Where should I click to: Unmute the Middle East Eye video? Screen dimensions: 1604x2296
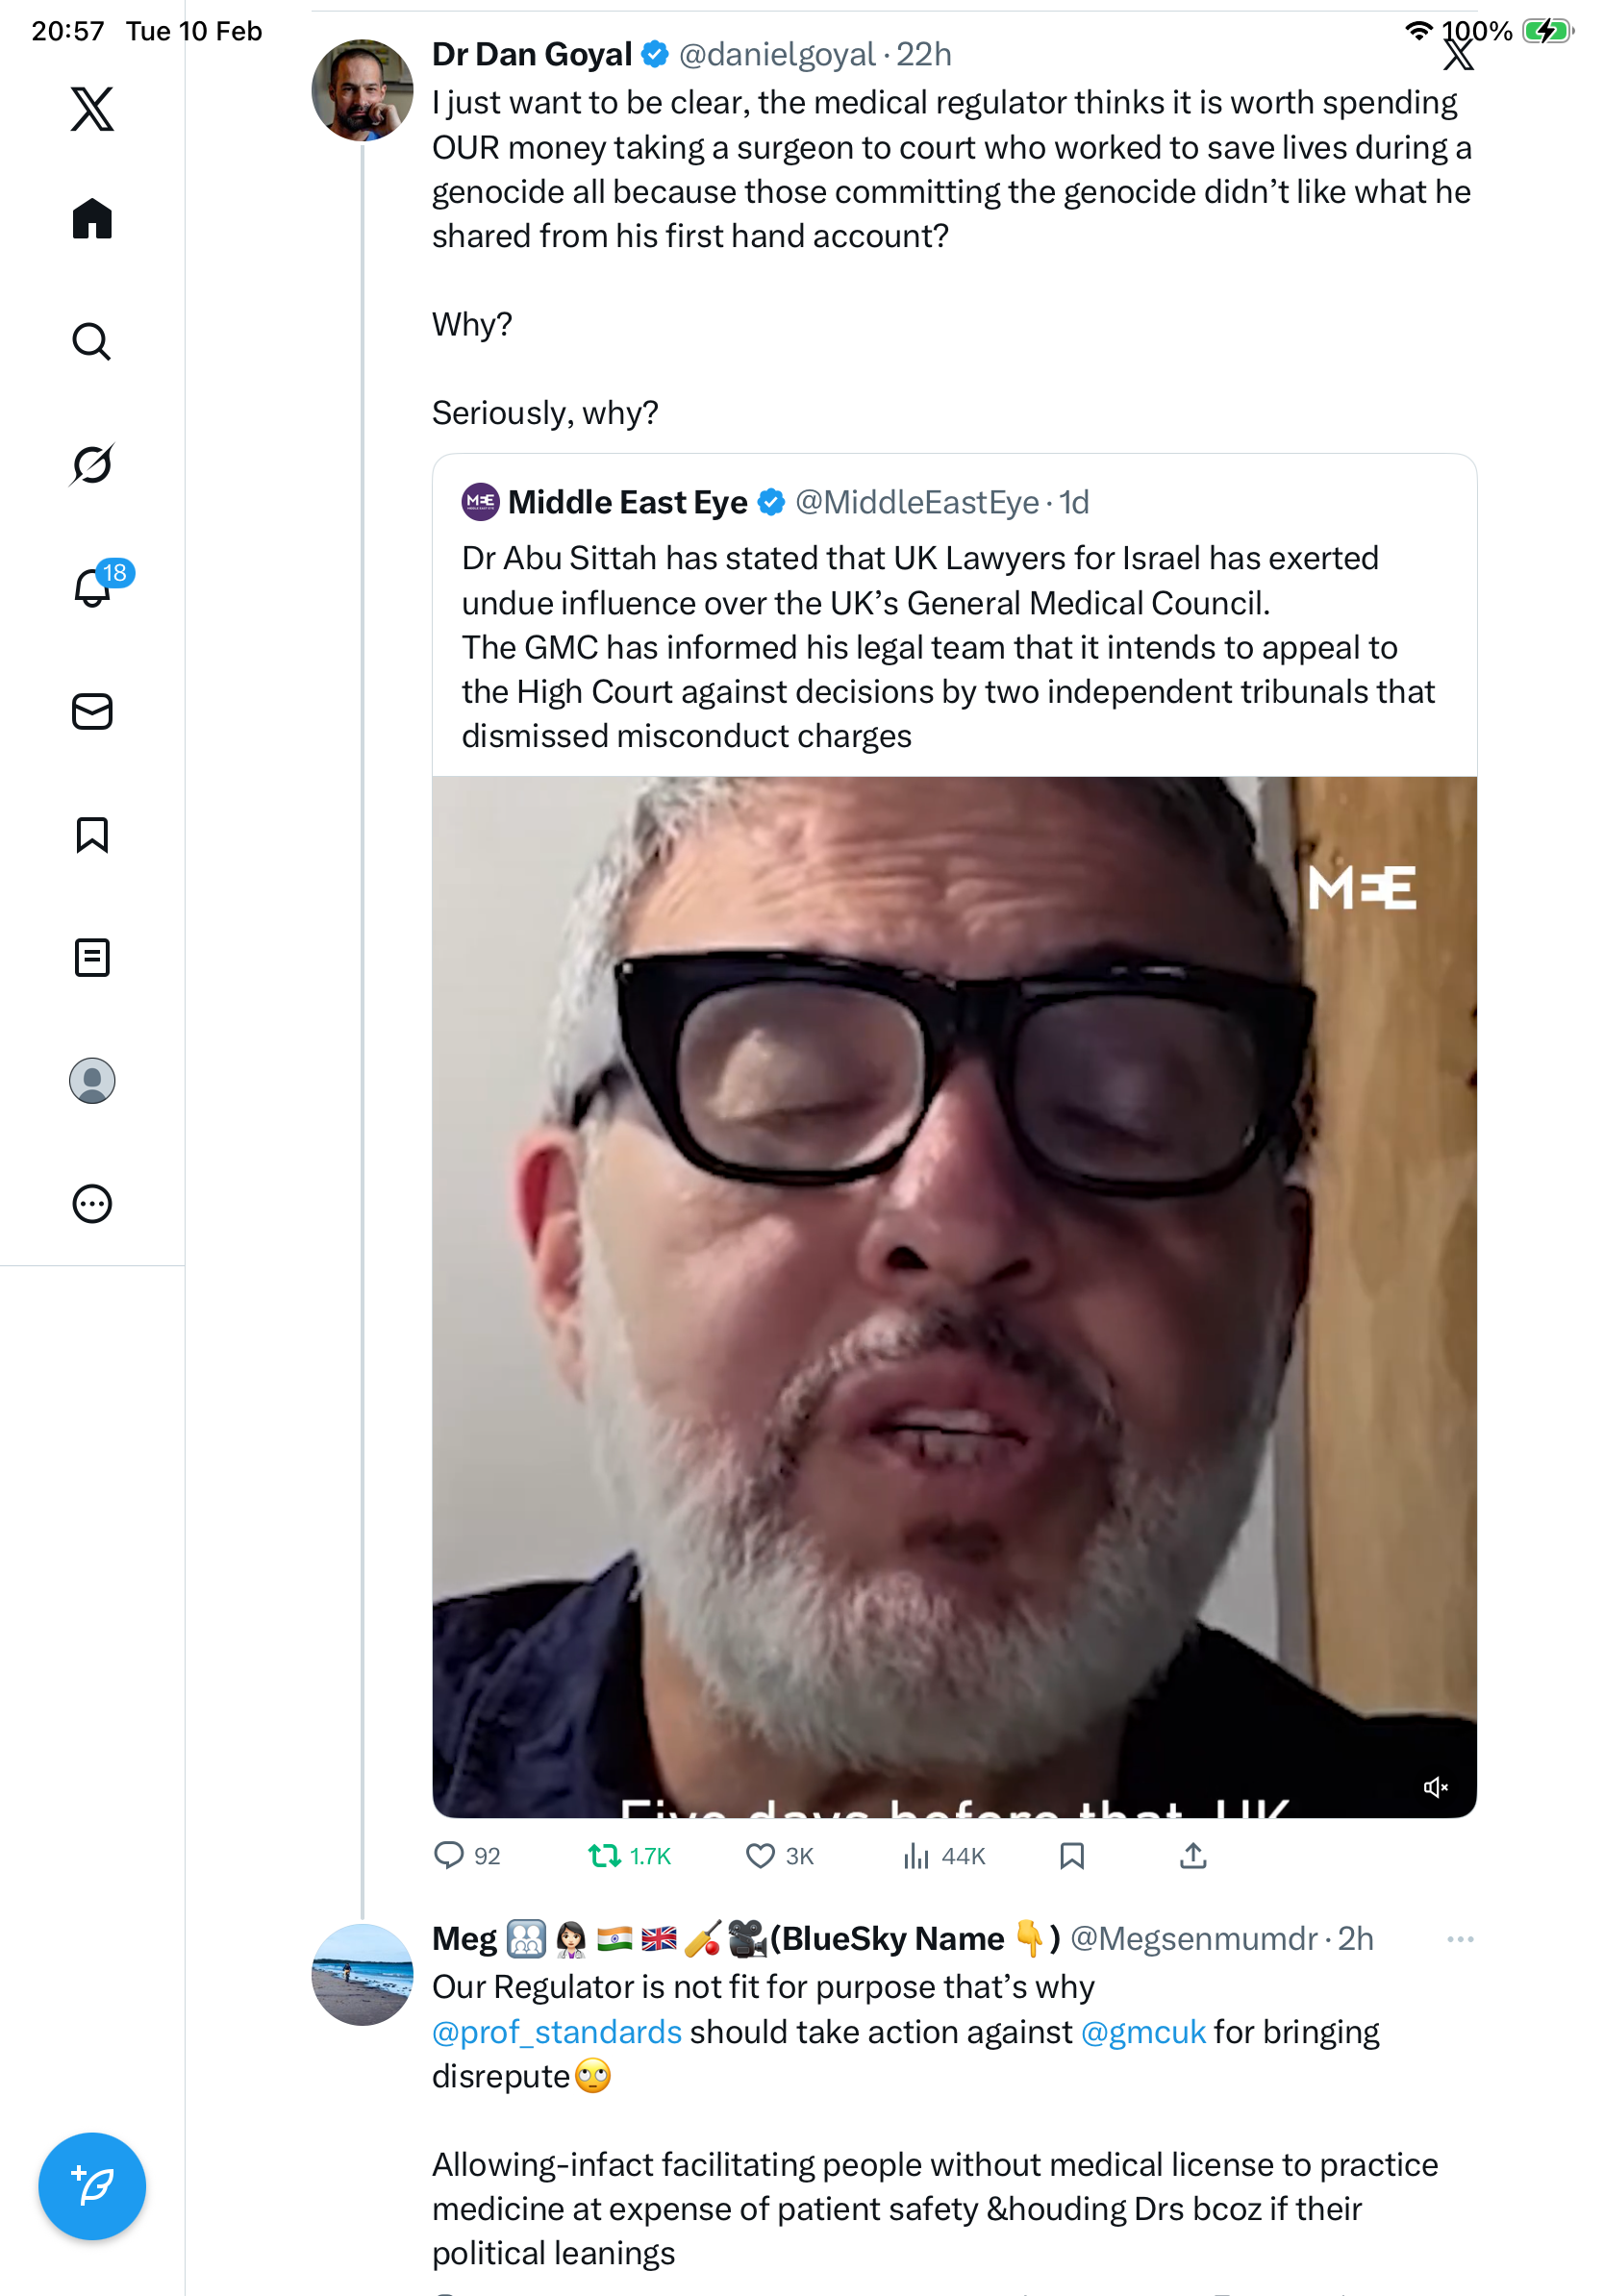[1435, 1788]
